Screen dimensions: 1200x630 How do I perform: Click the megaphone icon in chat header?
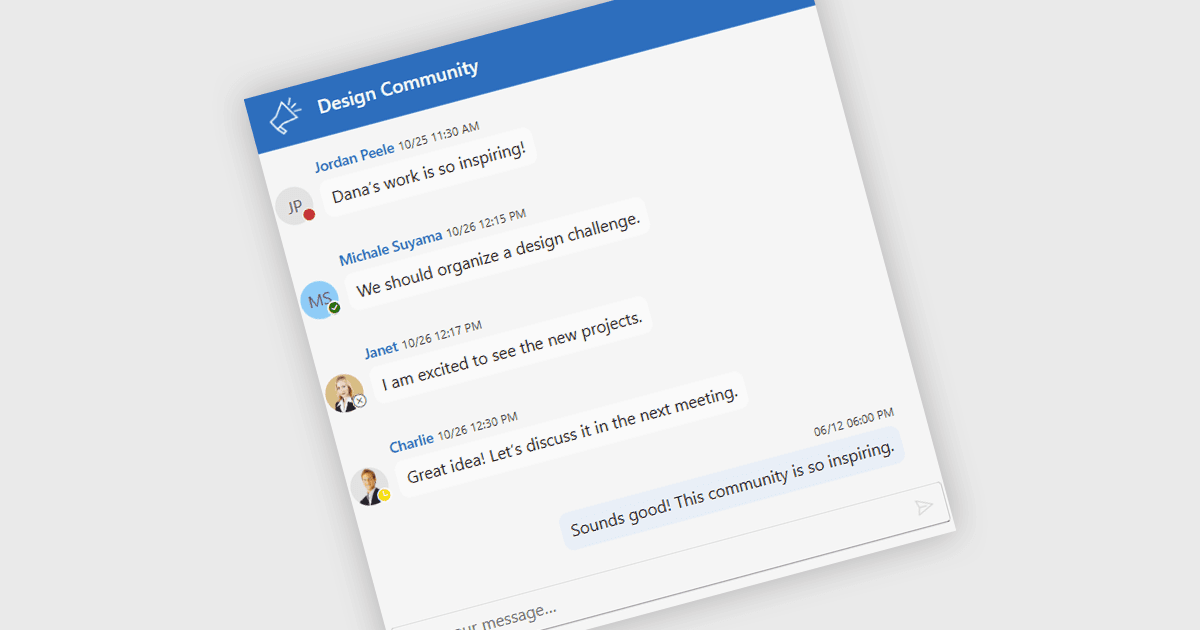pyautogui.click(x=285, y=115)
